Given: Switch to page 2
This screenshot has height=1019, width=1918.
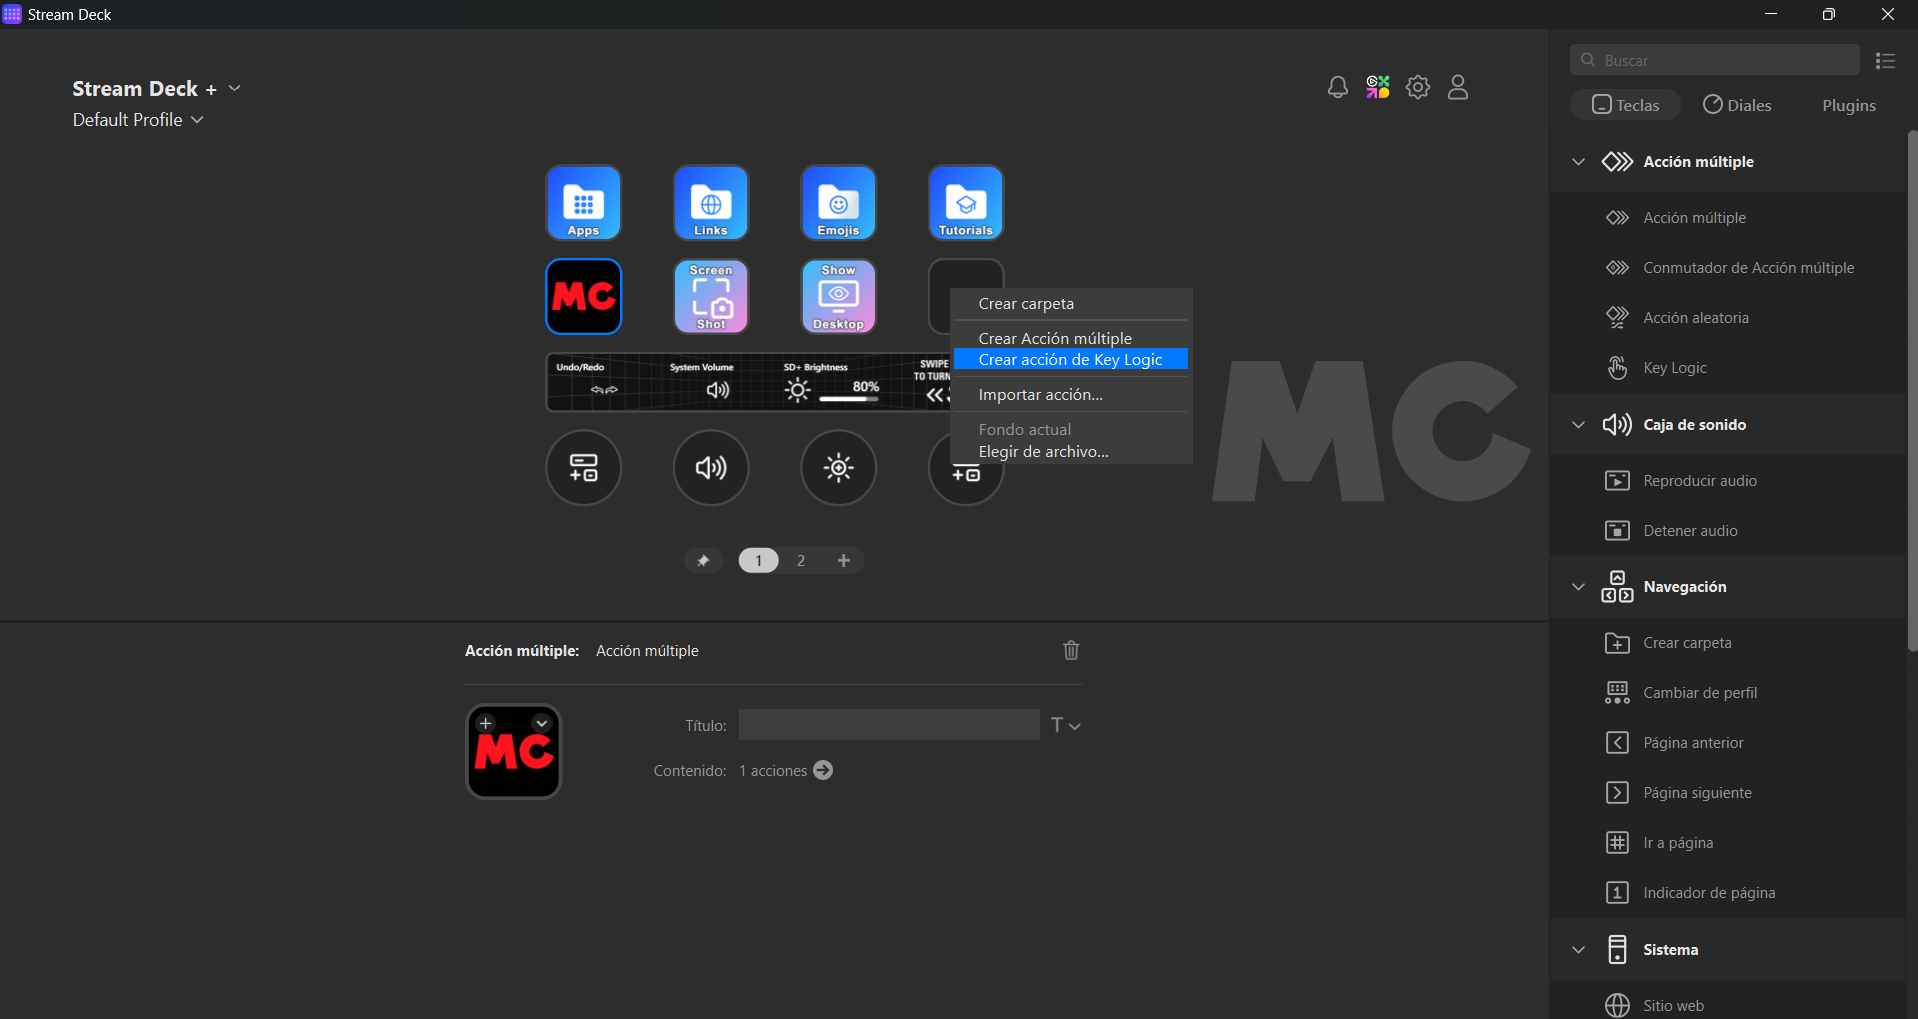Looking at the screenshot, I should (x=801, y=561).
